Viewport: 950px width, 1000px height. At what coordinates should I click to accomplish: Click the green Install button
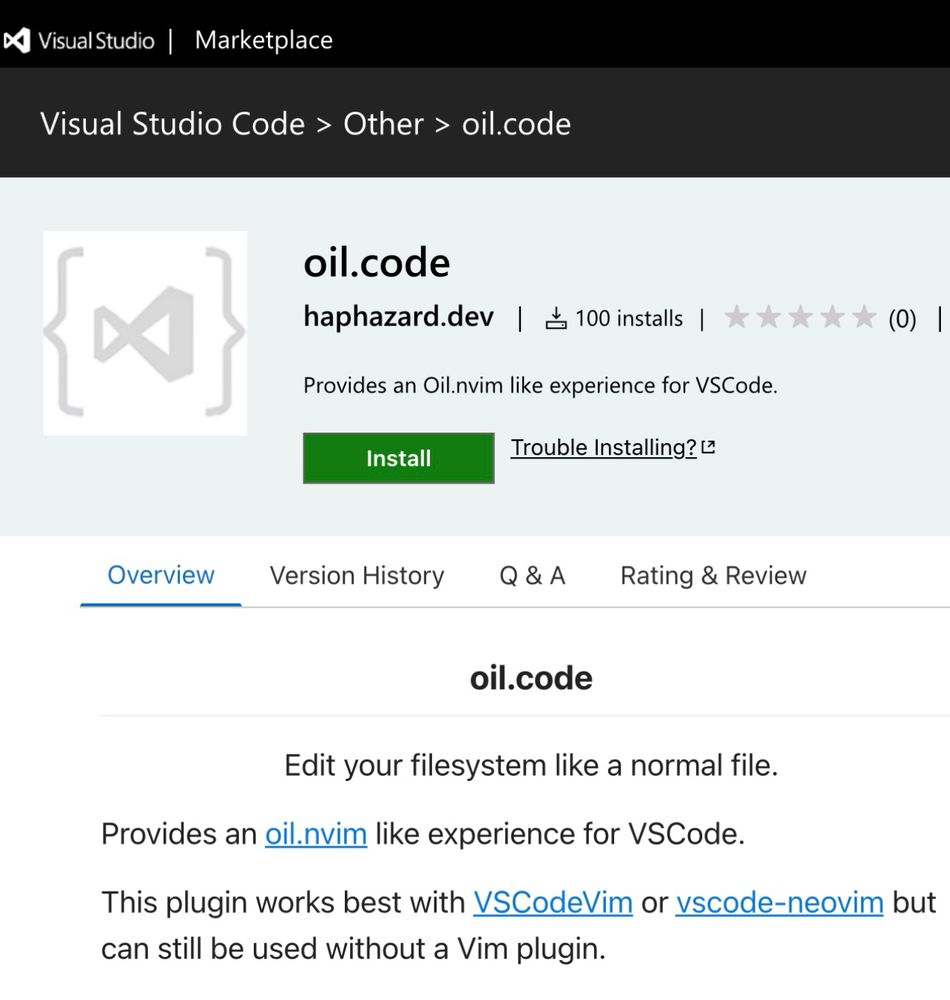[x=398, y=458]
